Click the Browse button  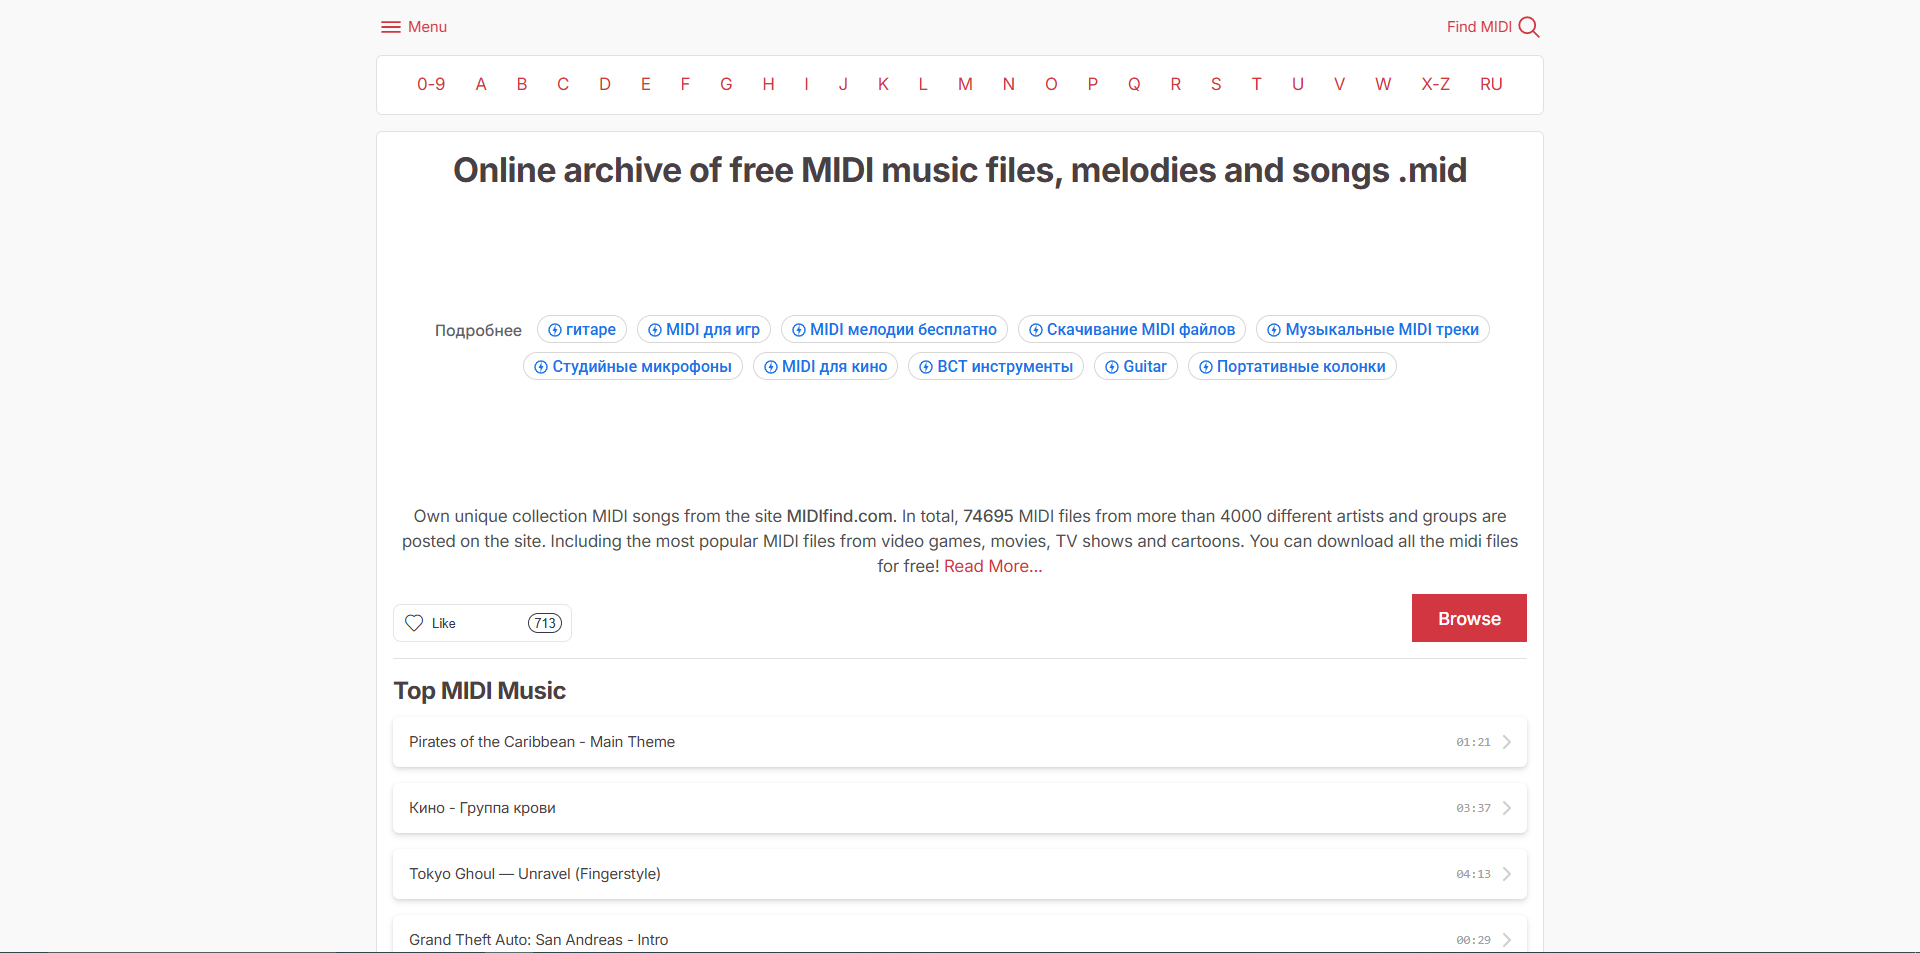[1468, 618]
